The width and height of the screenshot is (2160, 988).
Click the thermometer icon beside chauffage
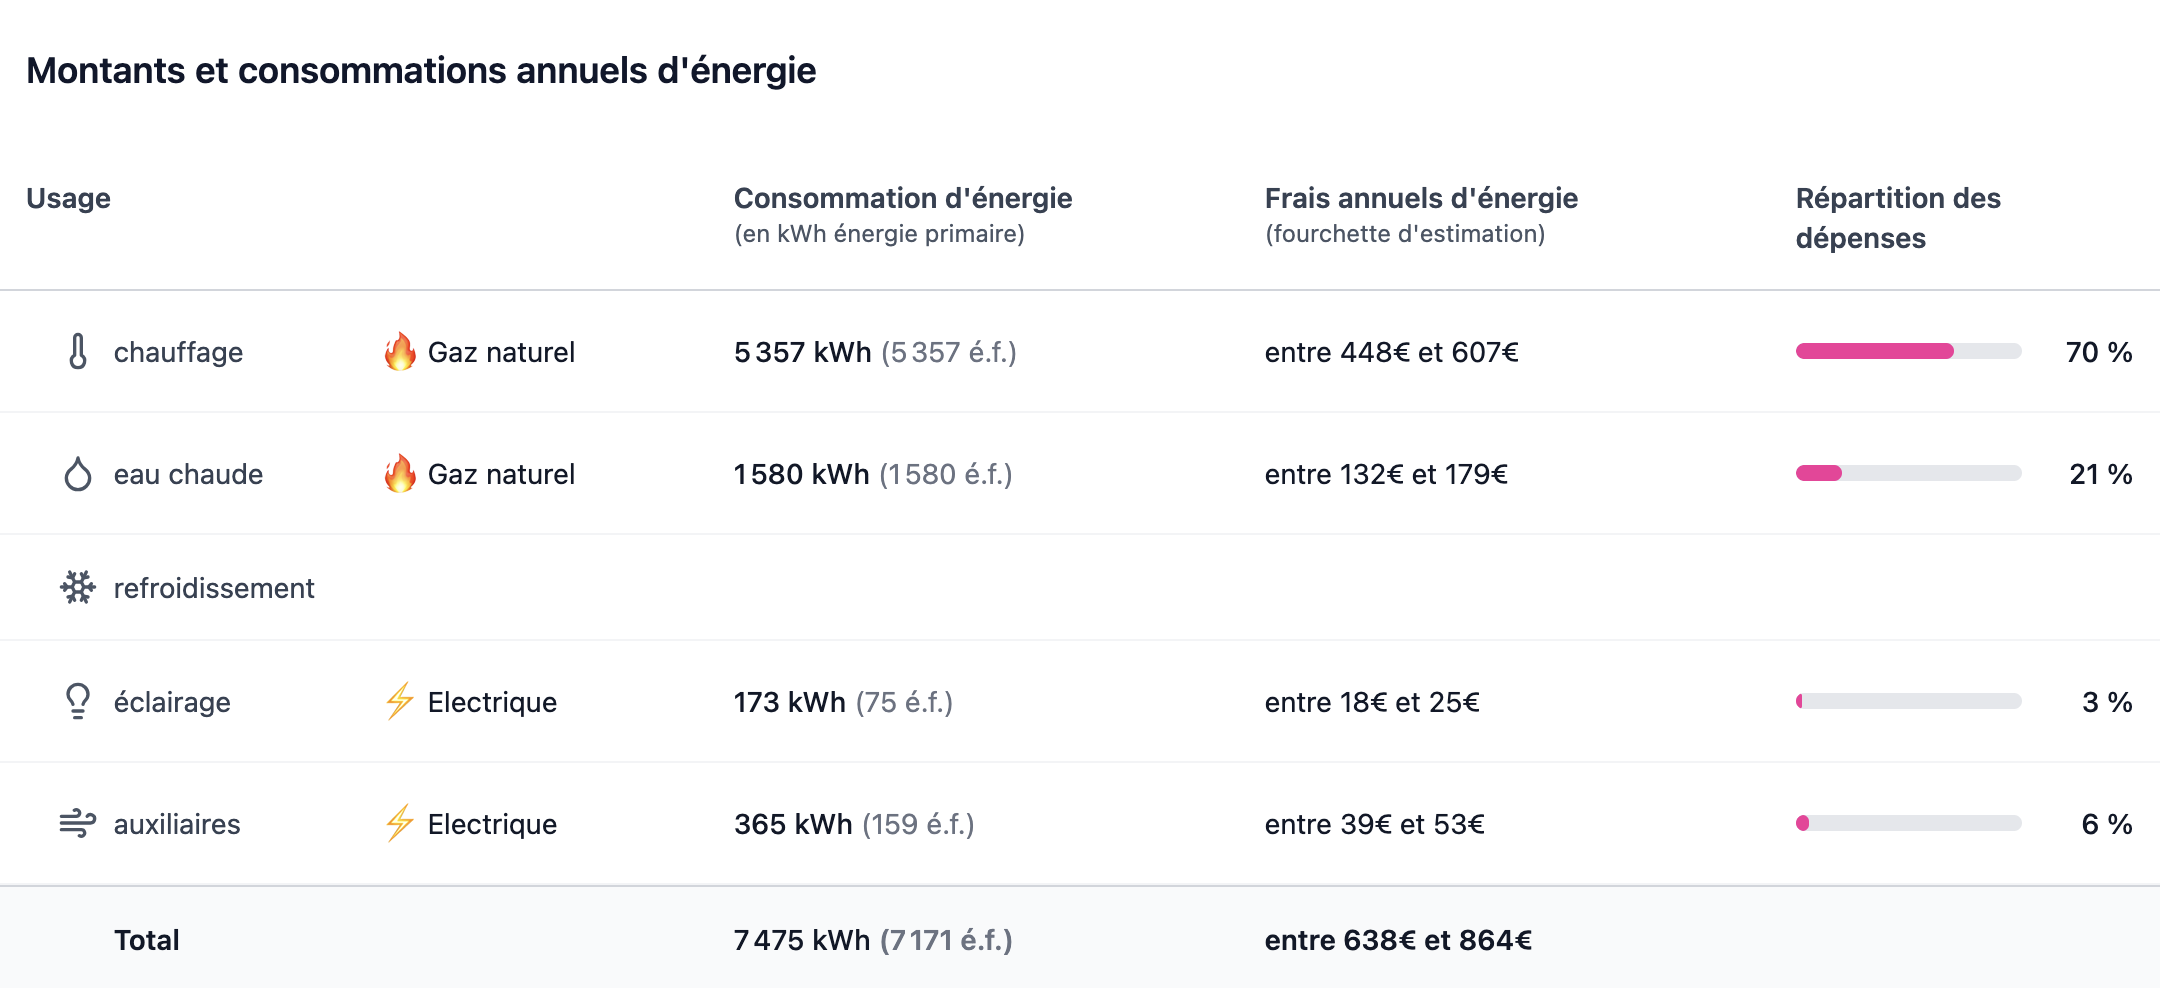(78, 352)
